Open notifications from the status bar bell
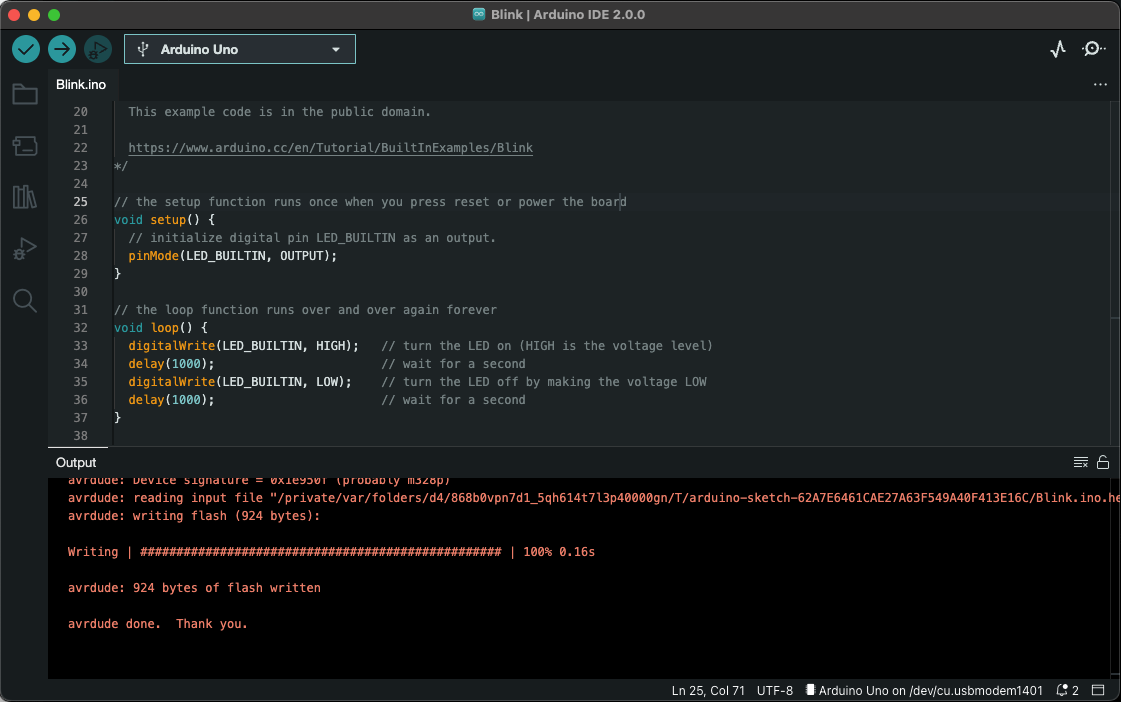 1068,690
